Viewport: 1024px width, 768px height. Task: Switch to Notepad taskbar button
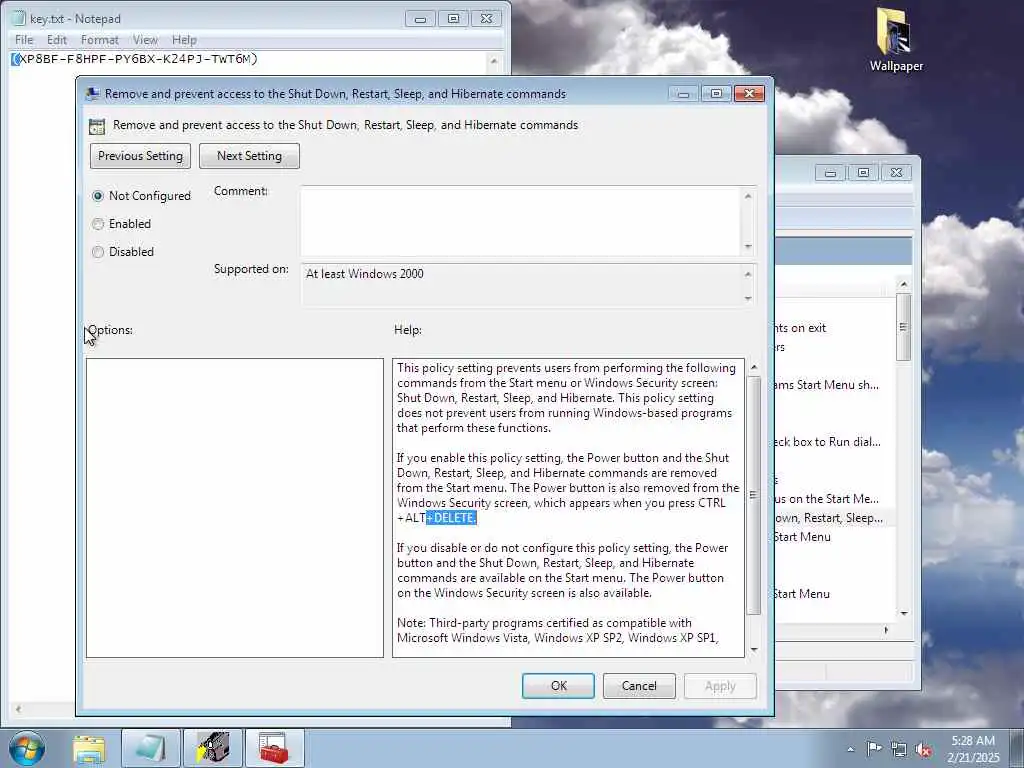click(151, 748)
